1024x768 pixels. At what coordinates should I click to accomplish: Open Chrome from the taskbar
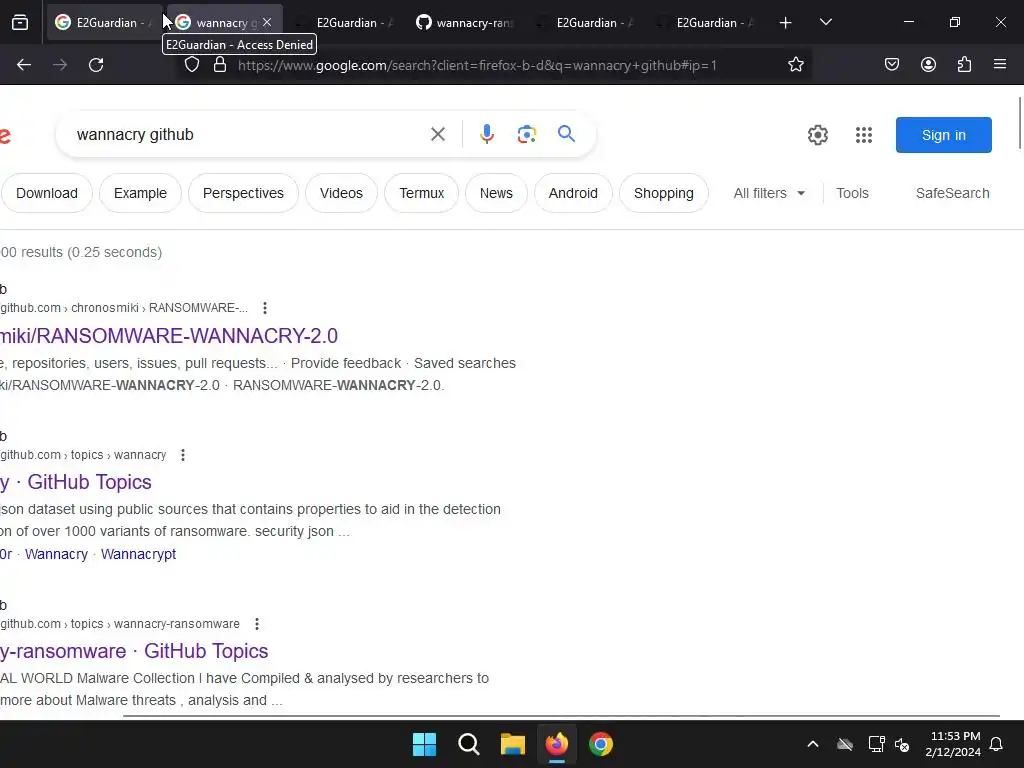coord(601,744)
